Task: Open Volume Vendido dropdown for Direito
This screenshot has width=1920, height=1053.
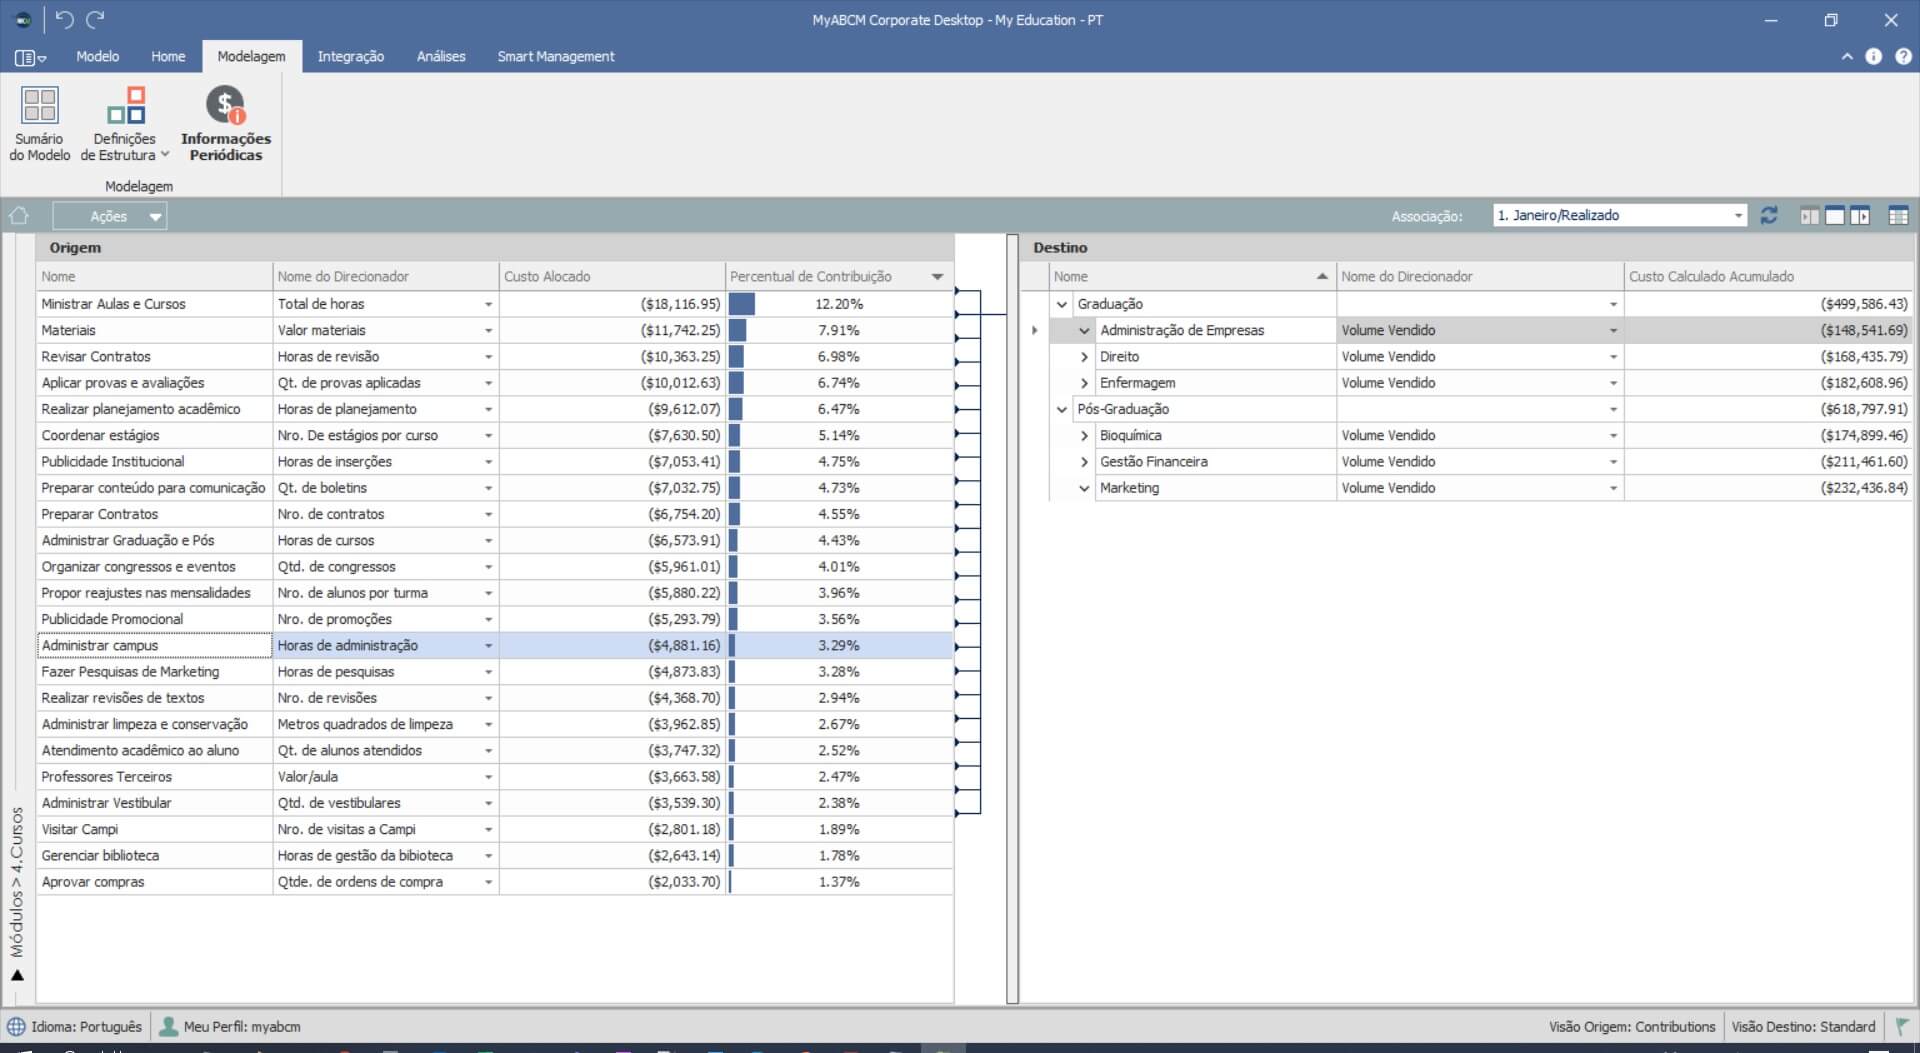Action: [x=1613, y=357]
